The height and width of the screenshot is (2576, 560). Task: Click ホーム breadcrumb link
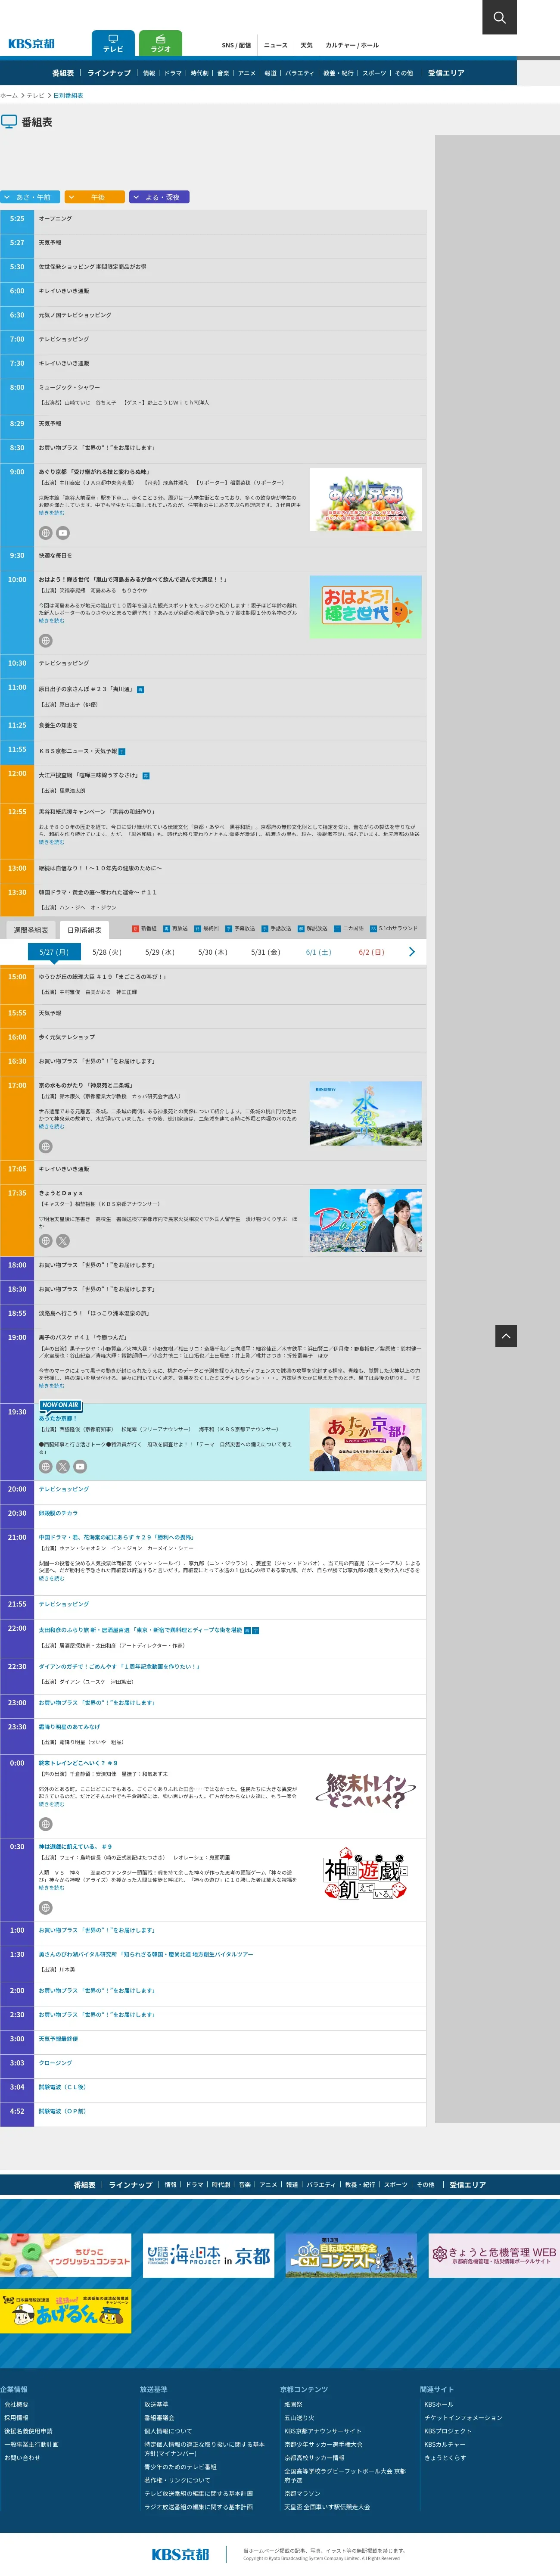click(x=9, y=96)
